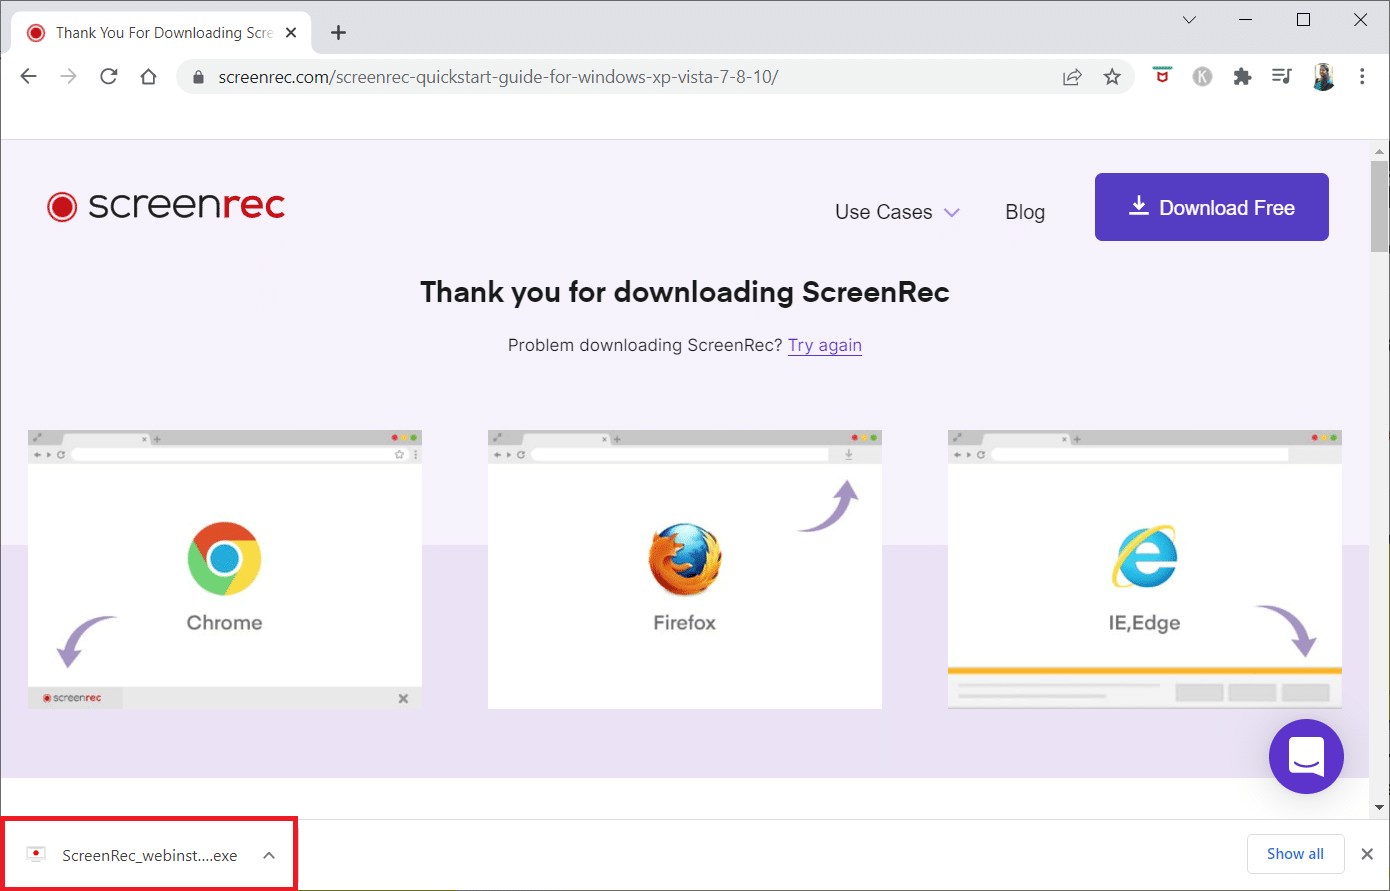Click the ScreenRec logo
Image resolution: width=1390 pixels, height=891 pixels.
(x=166, y=206)
